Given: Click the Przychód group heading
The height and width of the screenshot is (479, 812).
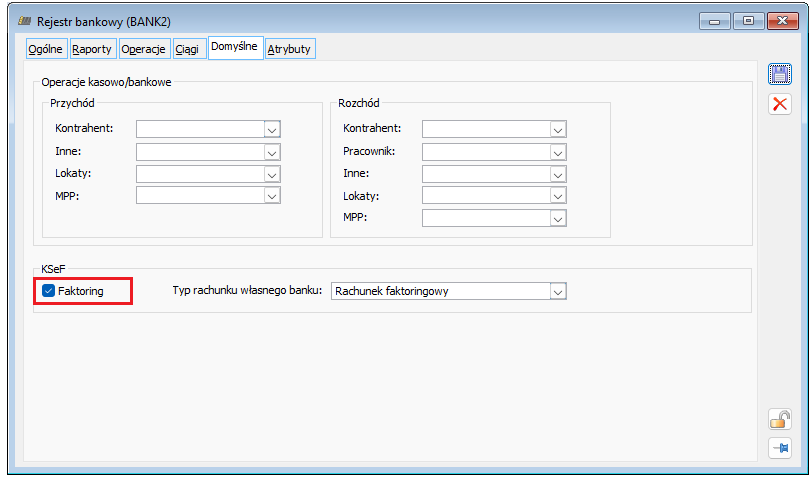Looking at the screenshot, I should [x=72, y=103].
